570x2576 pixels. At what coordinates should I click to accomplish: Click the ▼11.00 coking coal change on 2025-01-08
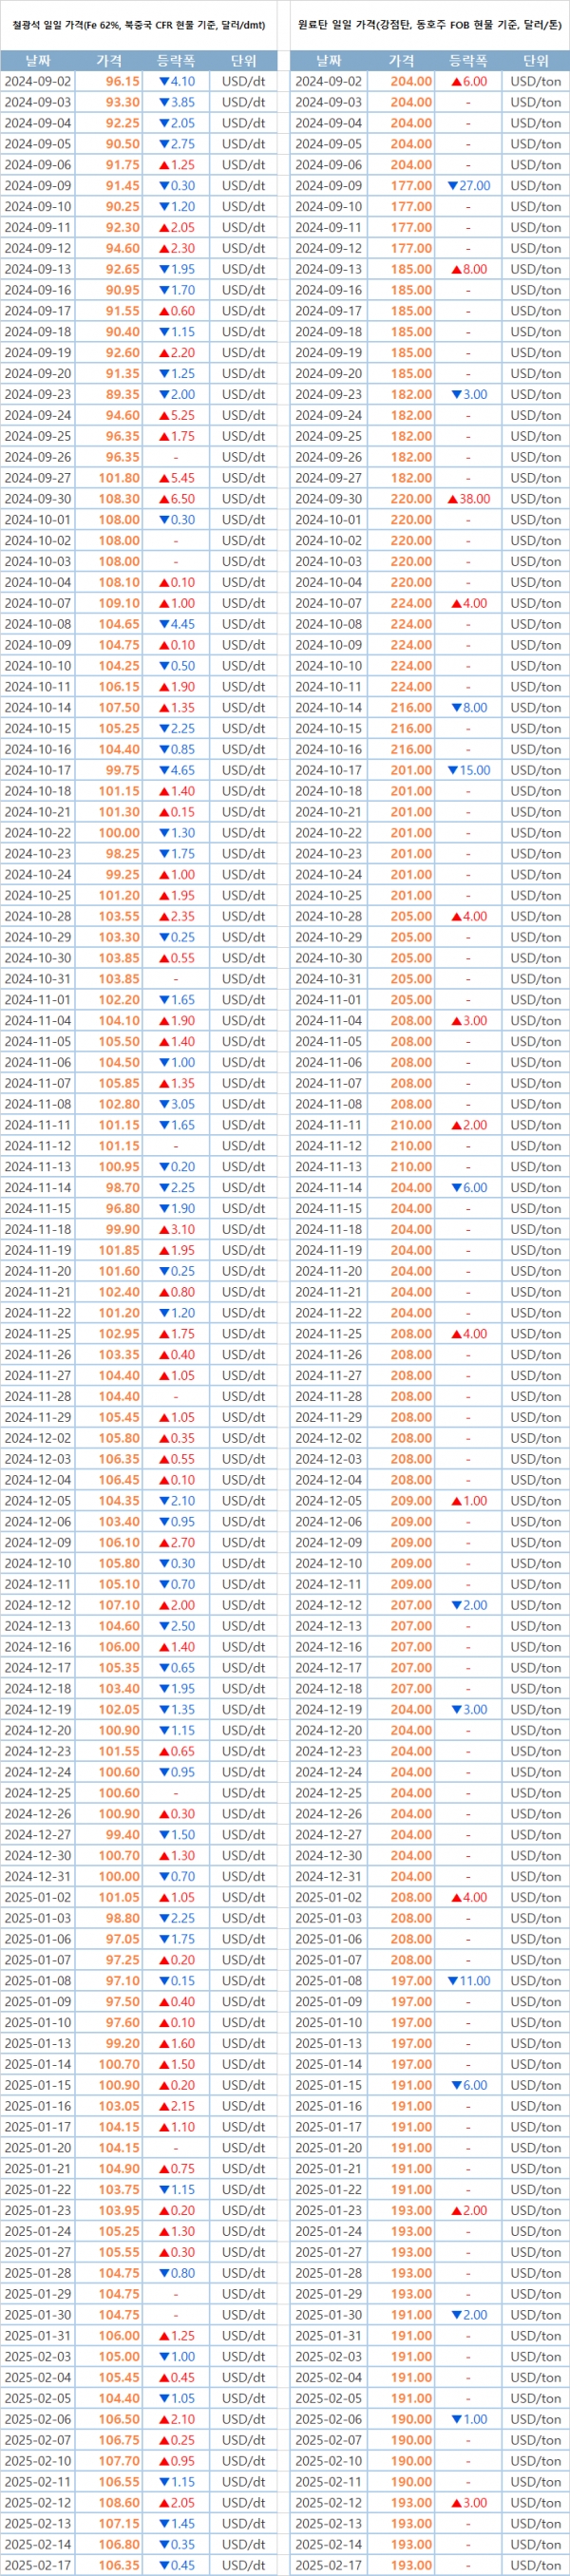[468, 1980]
